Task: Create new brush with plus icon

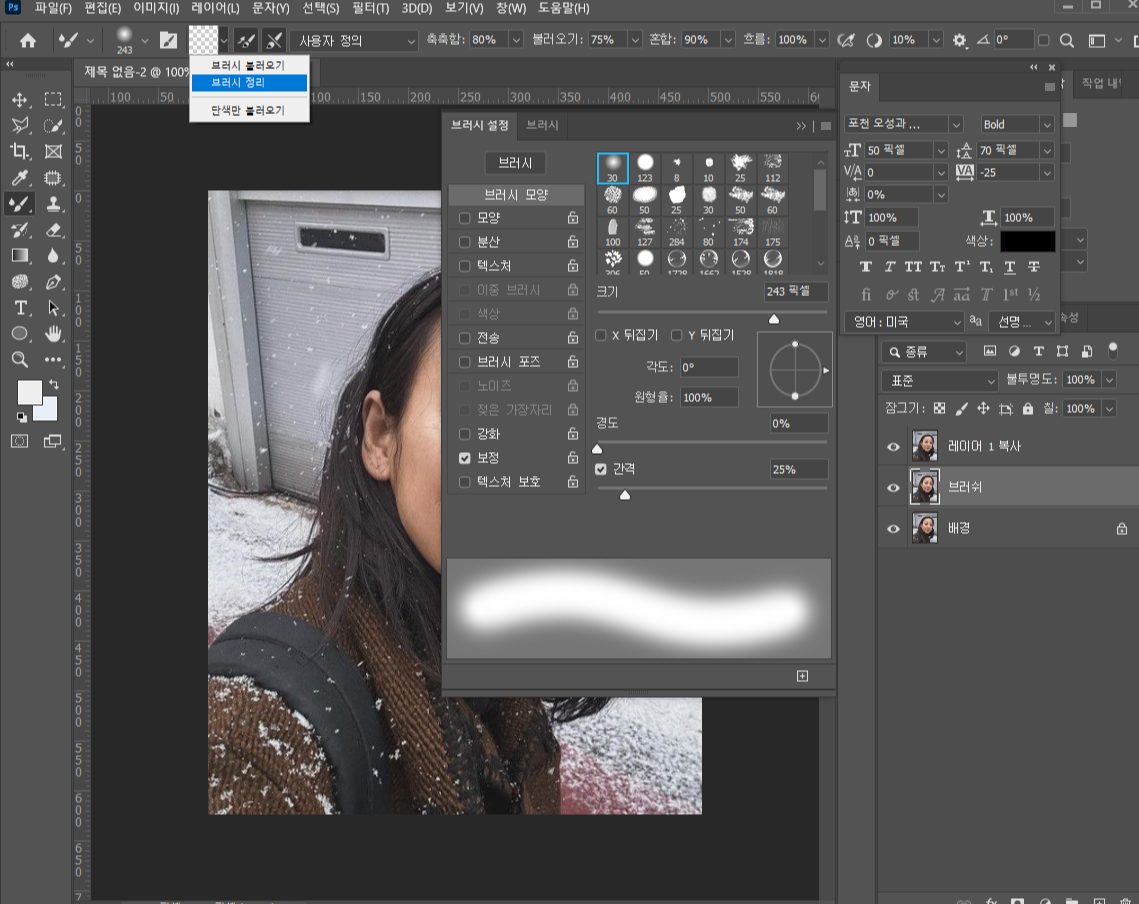Action: click(802, 676)
